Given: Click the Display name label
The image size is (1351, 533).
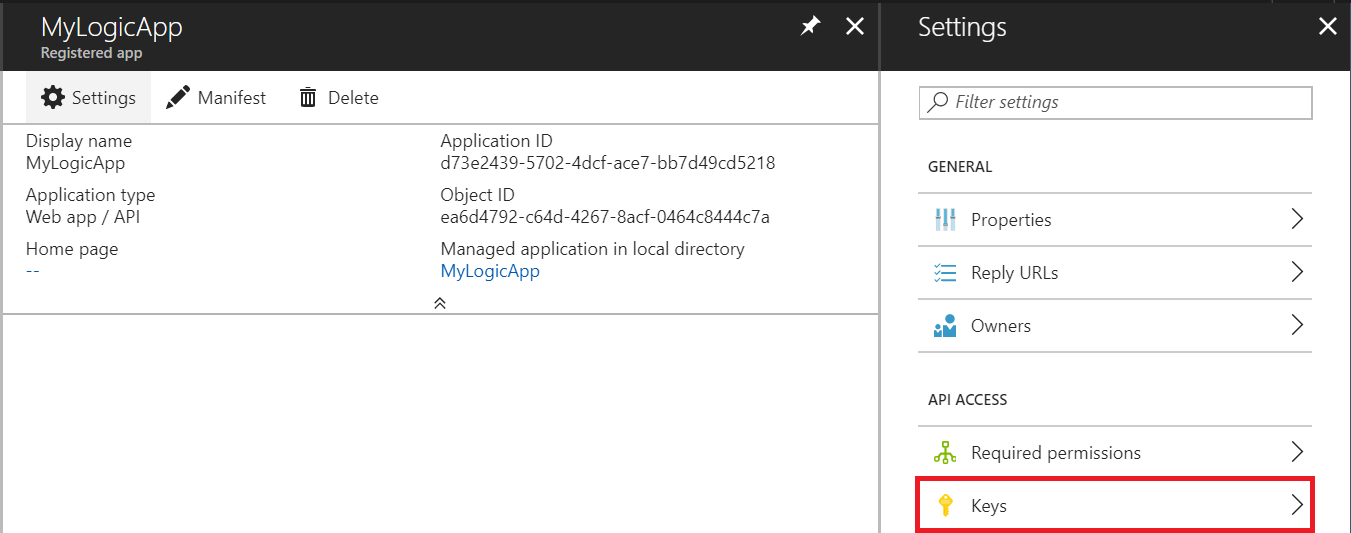Looking at the screenshot, I should coord(79,141).
